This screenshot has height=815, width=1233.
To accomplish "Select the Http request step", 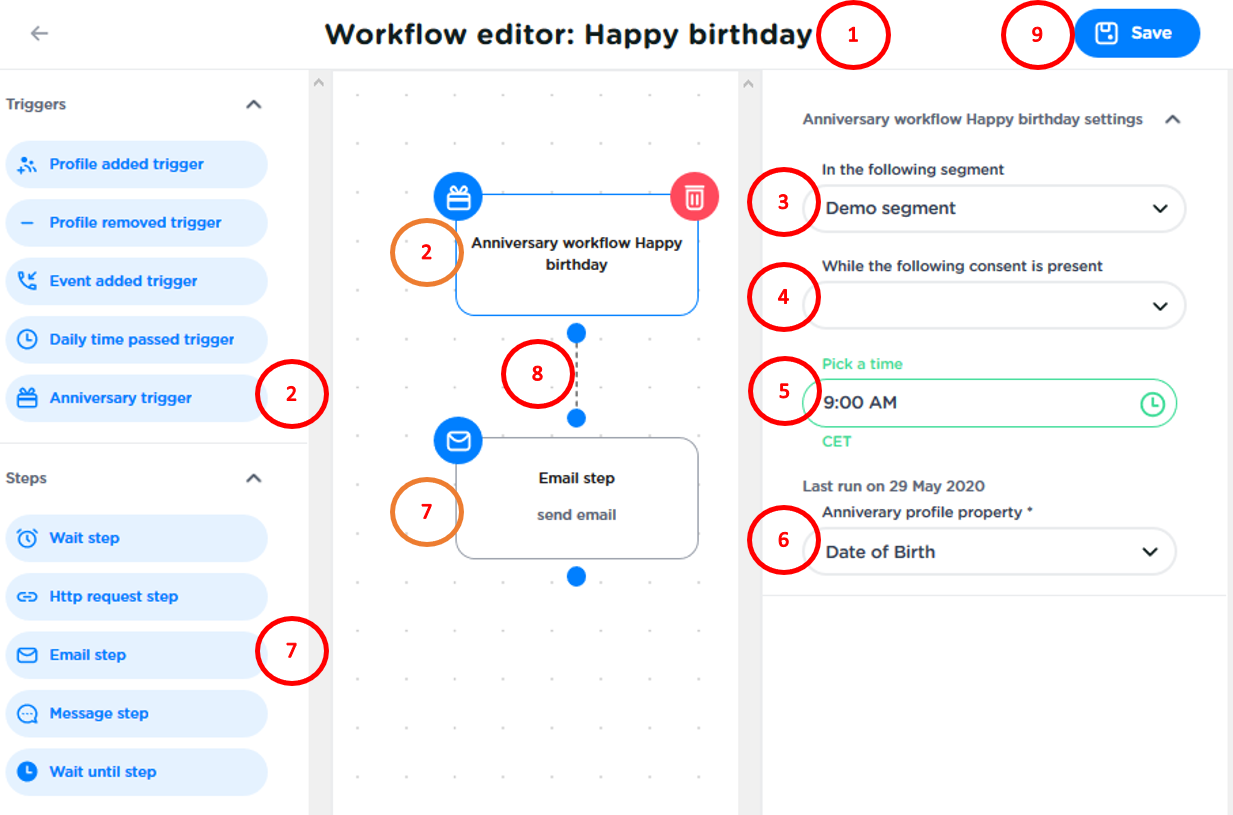I will pos(136,597).
